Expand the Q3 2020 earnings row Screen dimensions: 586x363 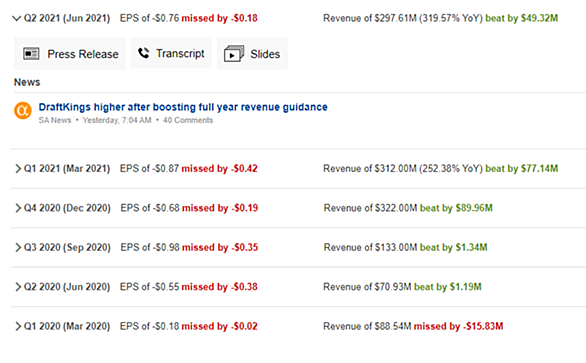(x=18, y=247)
